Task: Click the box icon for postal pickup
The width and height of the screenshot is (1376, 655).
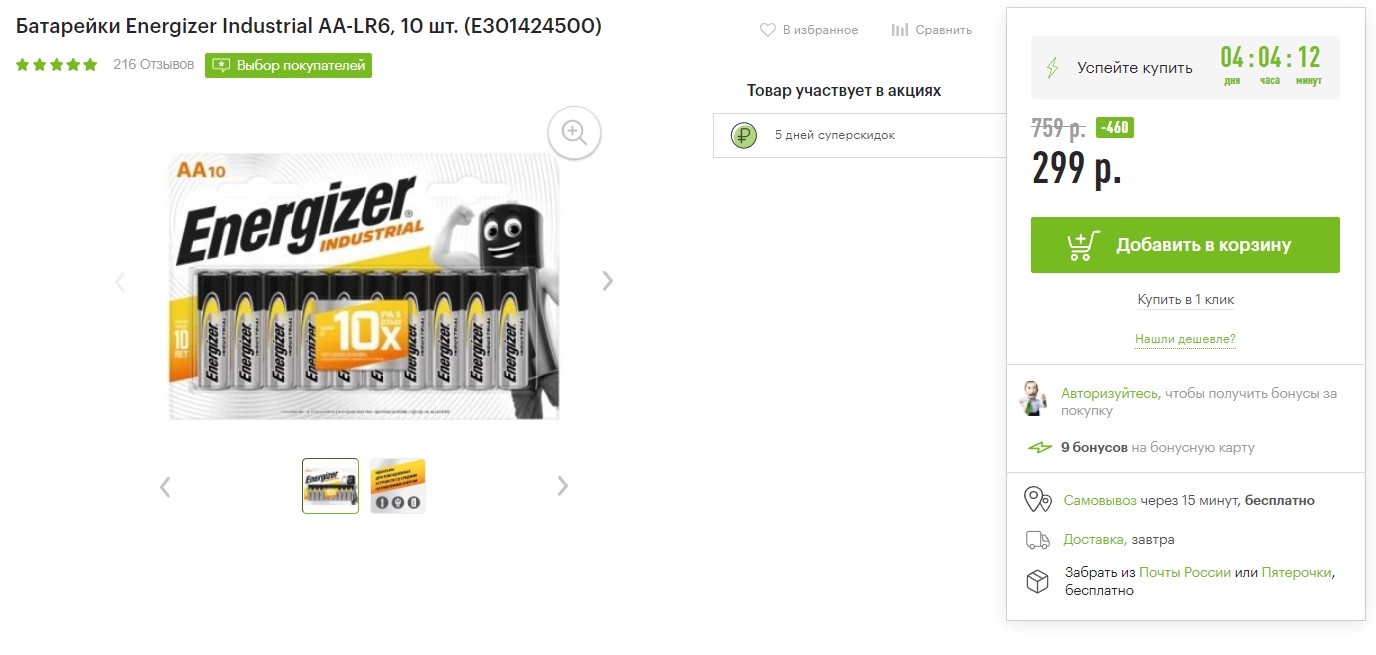Action: pos(1038,581)
